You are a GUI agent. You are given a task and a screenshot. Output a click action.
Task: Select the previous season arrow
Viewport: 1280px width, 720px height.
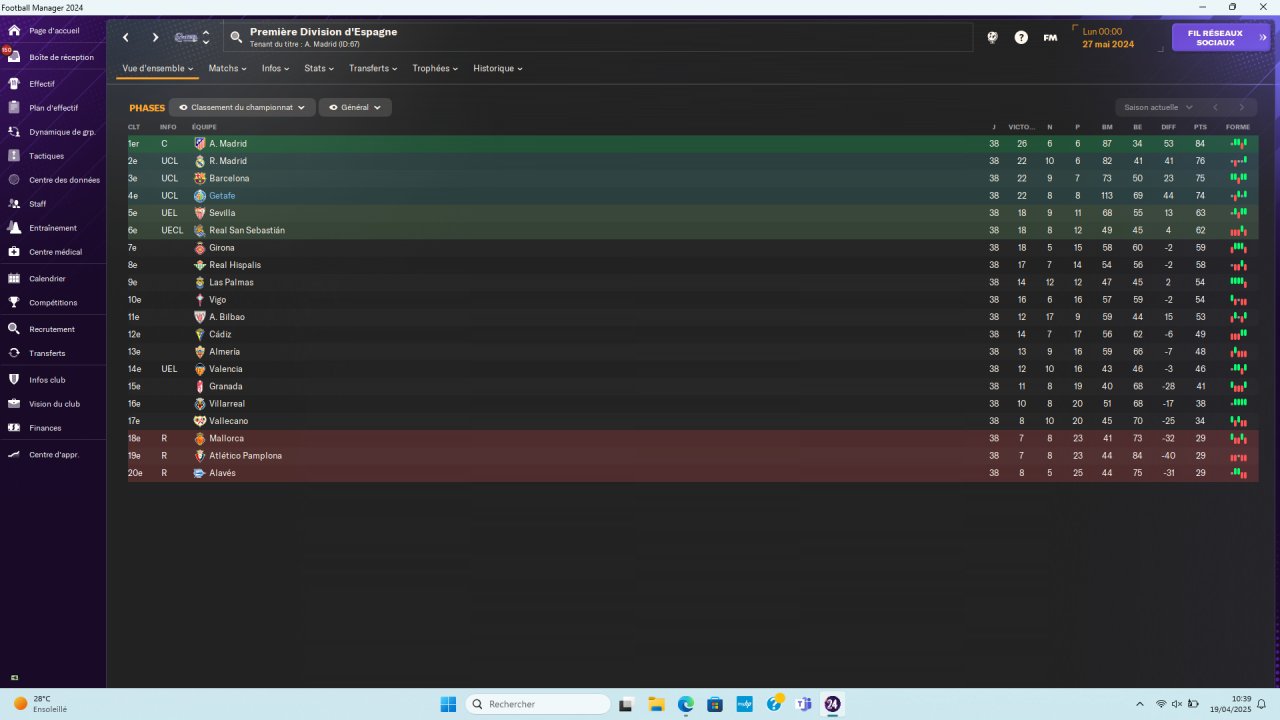tap(1215, 107)
